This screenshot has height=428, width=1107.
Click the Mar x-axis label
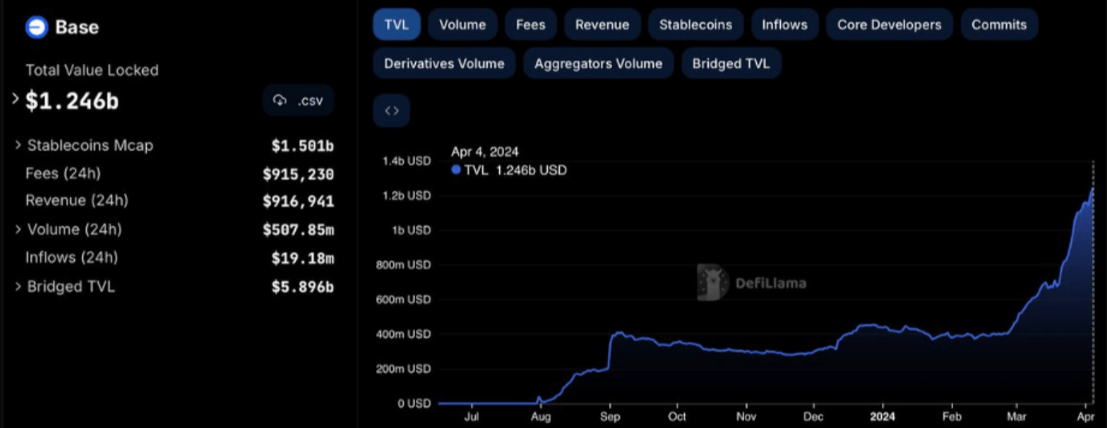tap(1019, 417)
